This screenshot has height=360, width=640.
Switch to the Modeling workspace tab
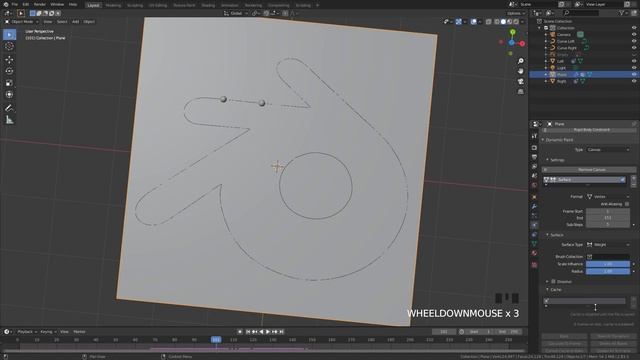113,5
